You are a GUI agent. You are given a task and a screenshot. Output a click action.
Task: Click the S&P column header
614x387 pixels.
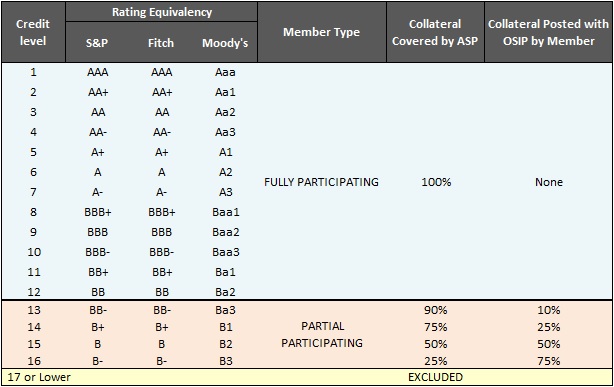(x=97, y=43)
